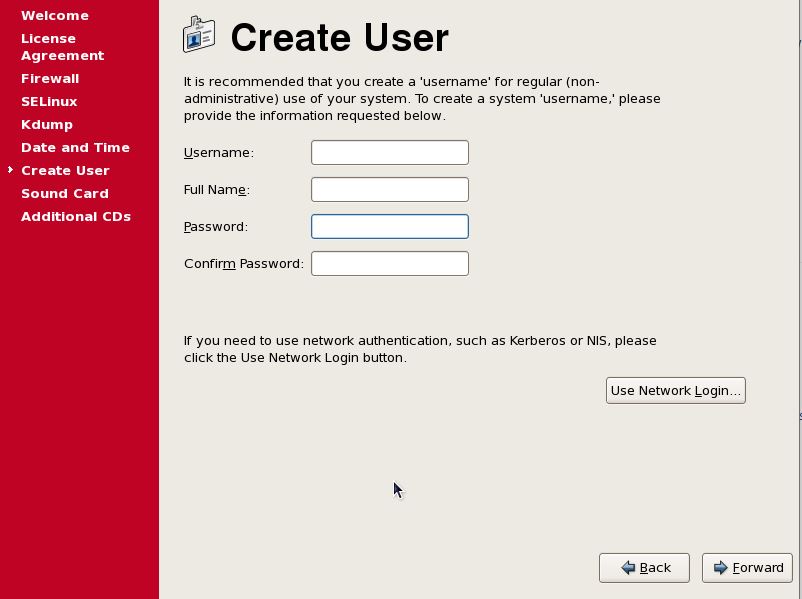Click the Username label
Image resolution: width=802 pixels, height=599 pixels.
[x=219, y=152]
